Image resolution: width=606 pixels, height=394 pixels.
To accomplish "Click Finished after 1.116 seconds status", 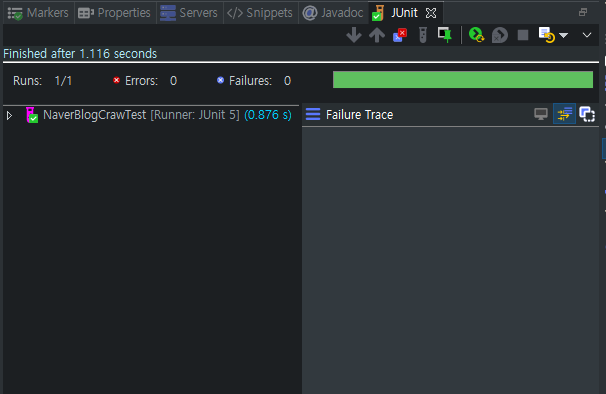I will tap(80, 54).
